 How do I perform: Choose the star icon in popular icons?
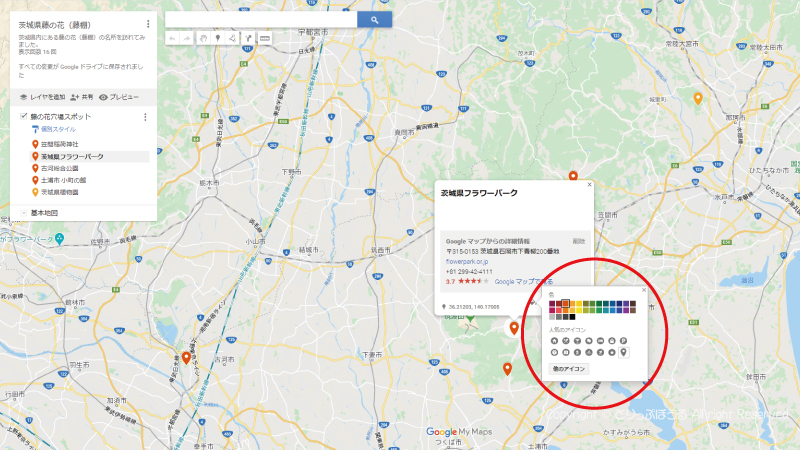(612, 353)
